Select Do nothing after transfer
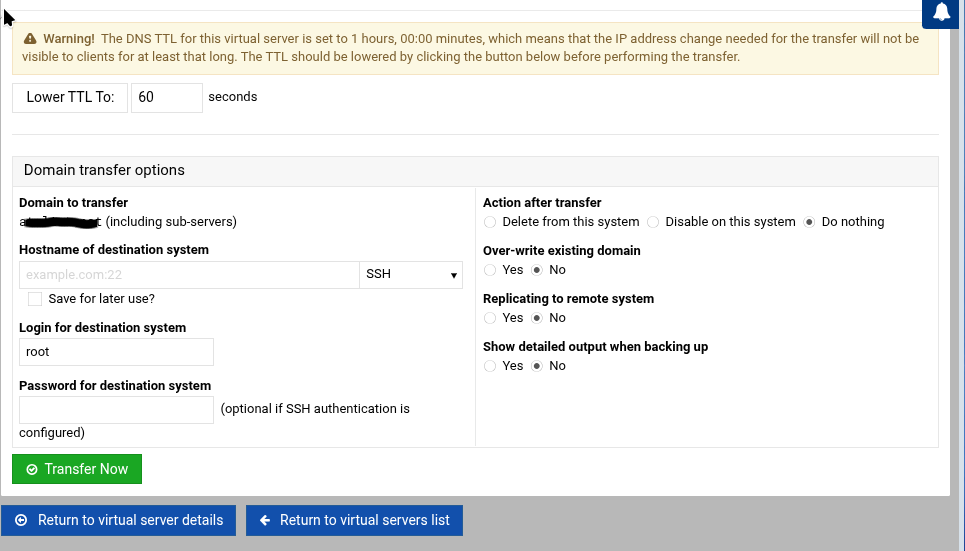The height and width of the screenshot is (551, 965). point(809,222)
